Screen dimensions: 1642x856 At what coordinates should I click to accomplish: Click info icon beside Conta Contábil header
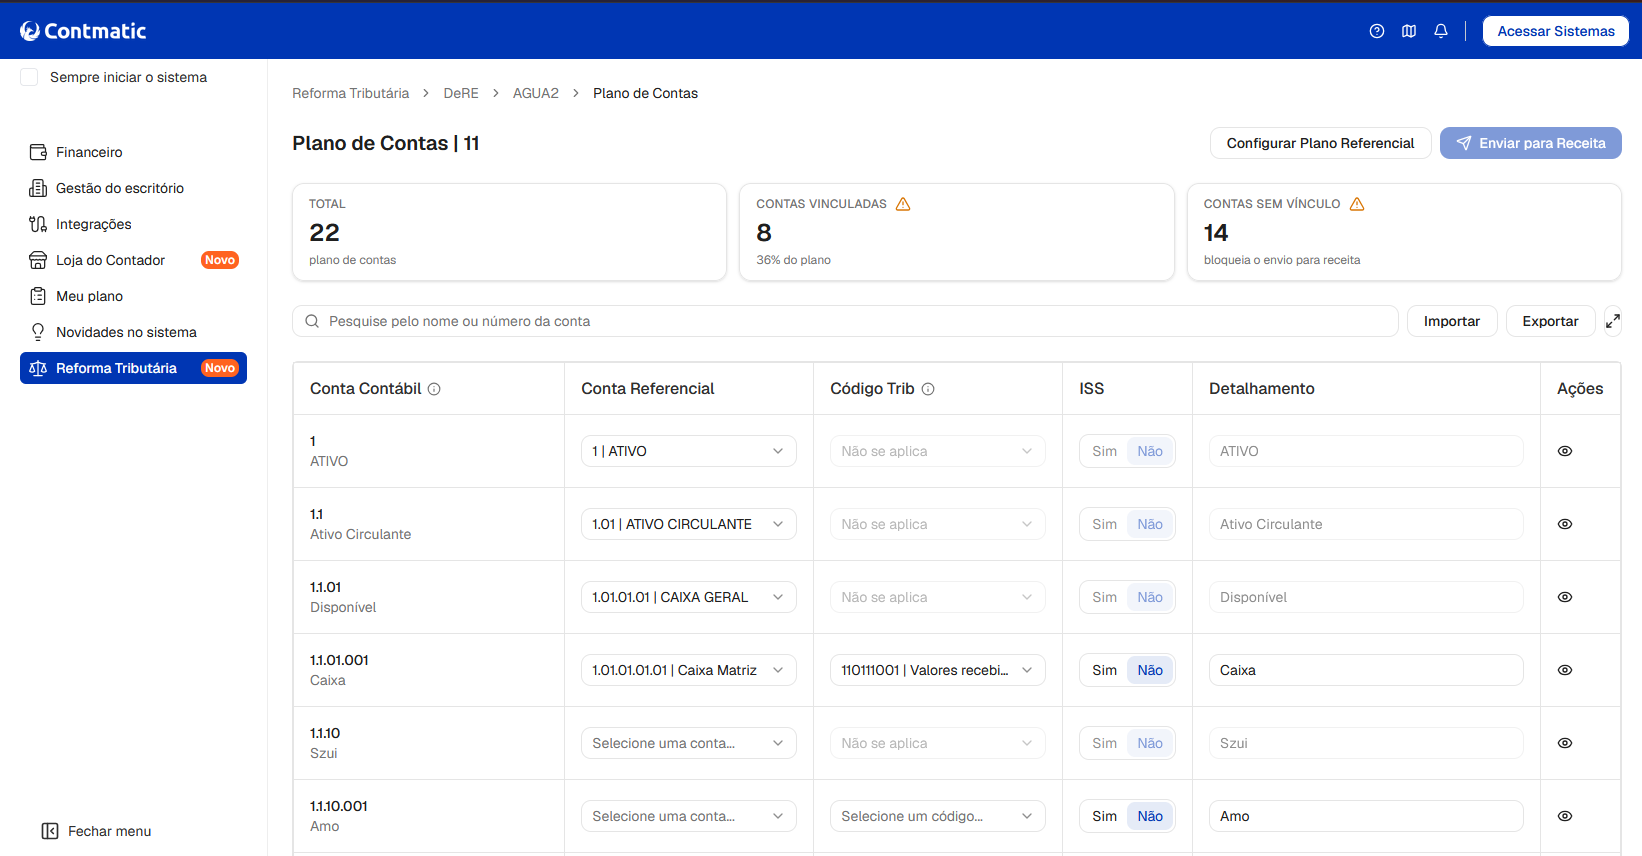tap(434, 389)
